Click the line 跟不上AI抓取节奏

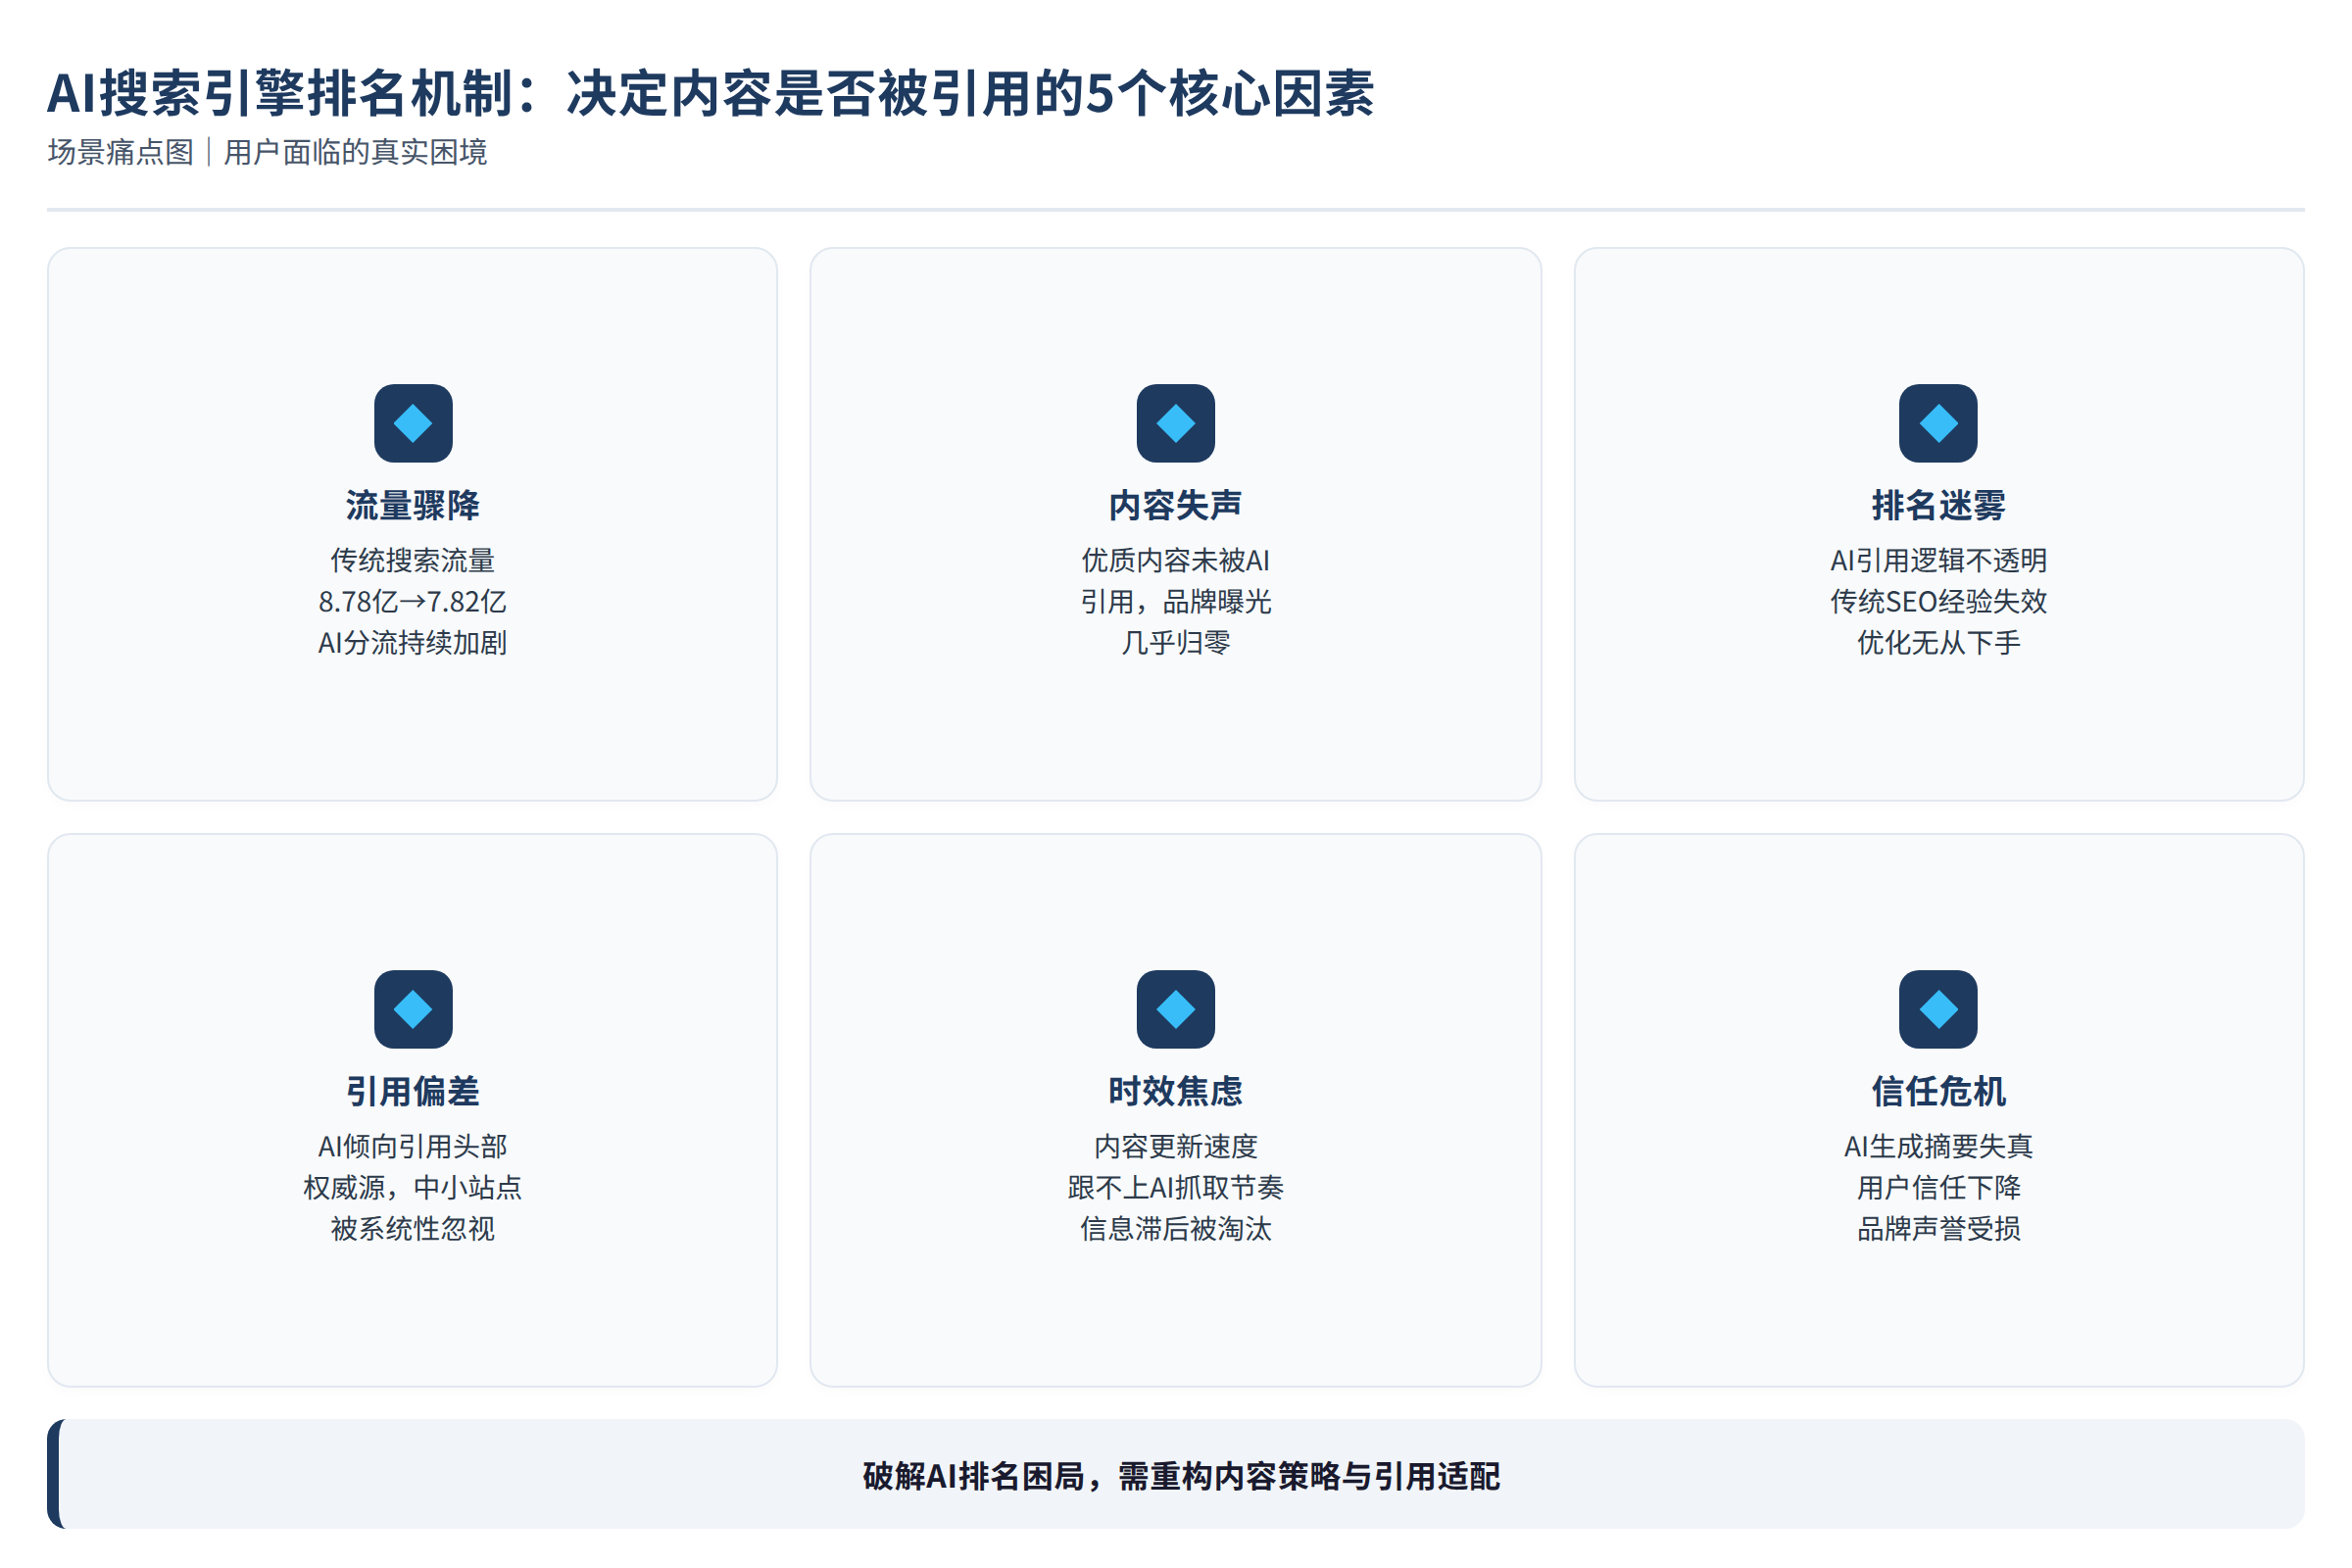(1176, 1188)
